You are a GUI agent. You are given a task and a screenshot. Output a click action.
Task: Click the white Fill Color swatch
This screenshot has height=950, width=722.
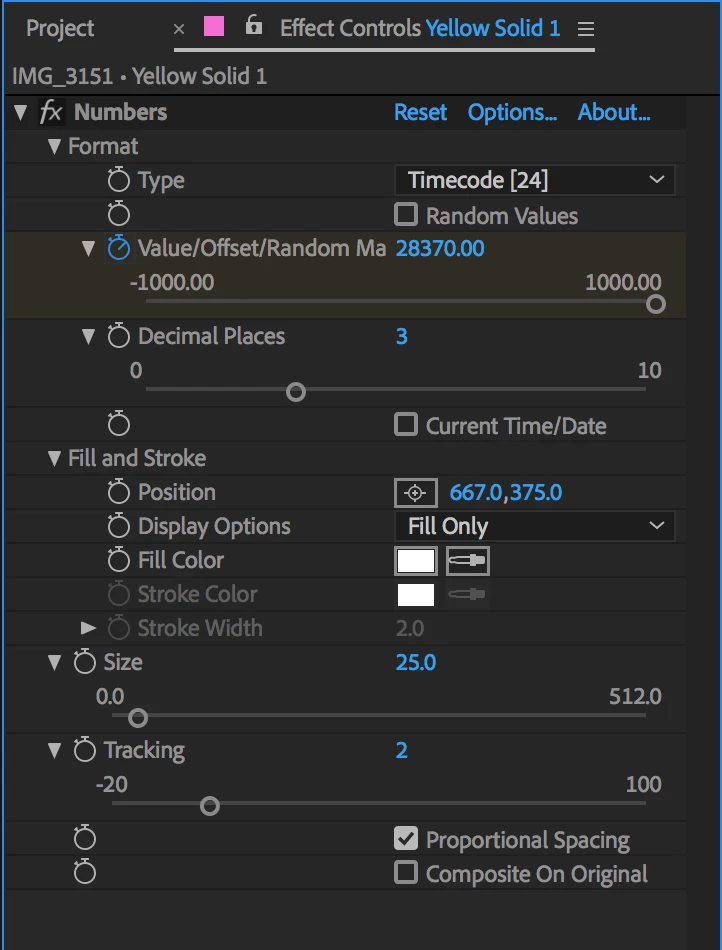click(416, 561)
